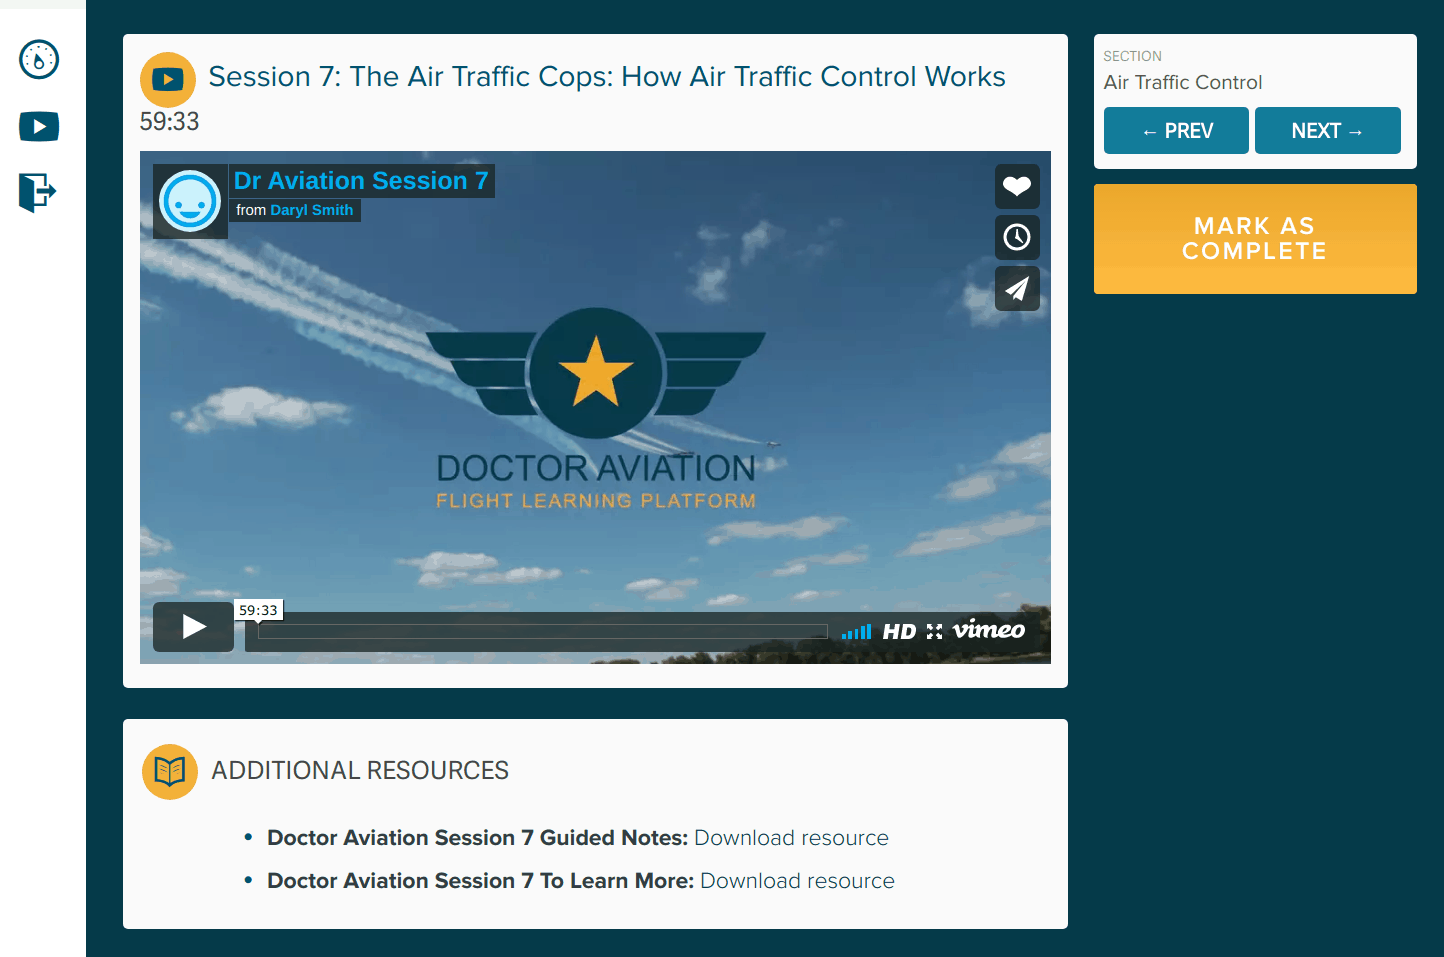Open the Vimeo logo link
The image size is (1444, 957).
tap(989, 630)
